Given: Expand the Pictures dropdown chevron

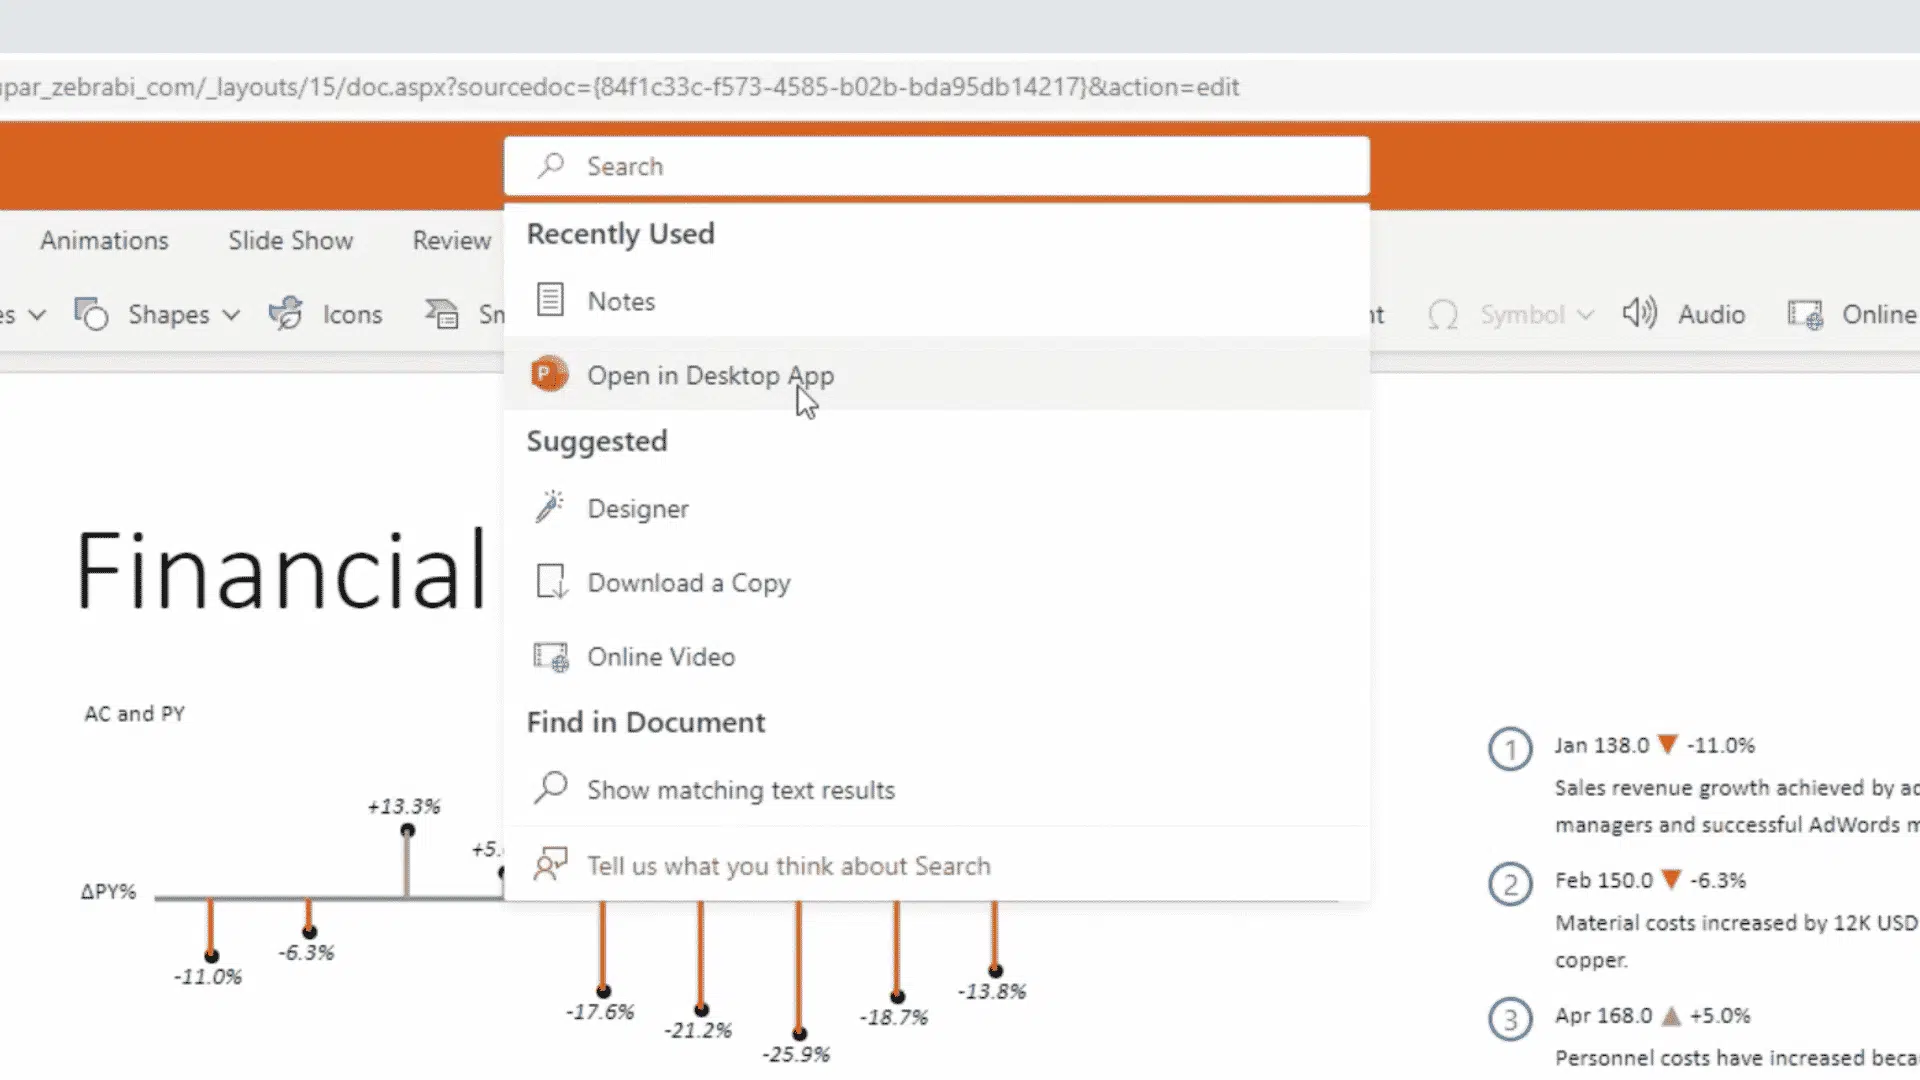Looking at the screenshot, I should click(38, 315).
